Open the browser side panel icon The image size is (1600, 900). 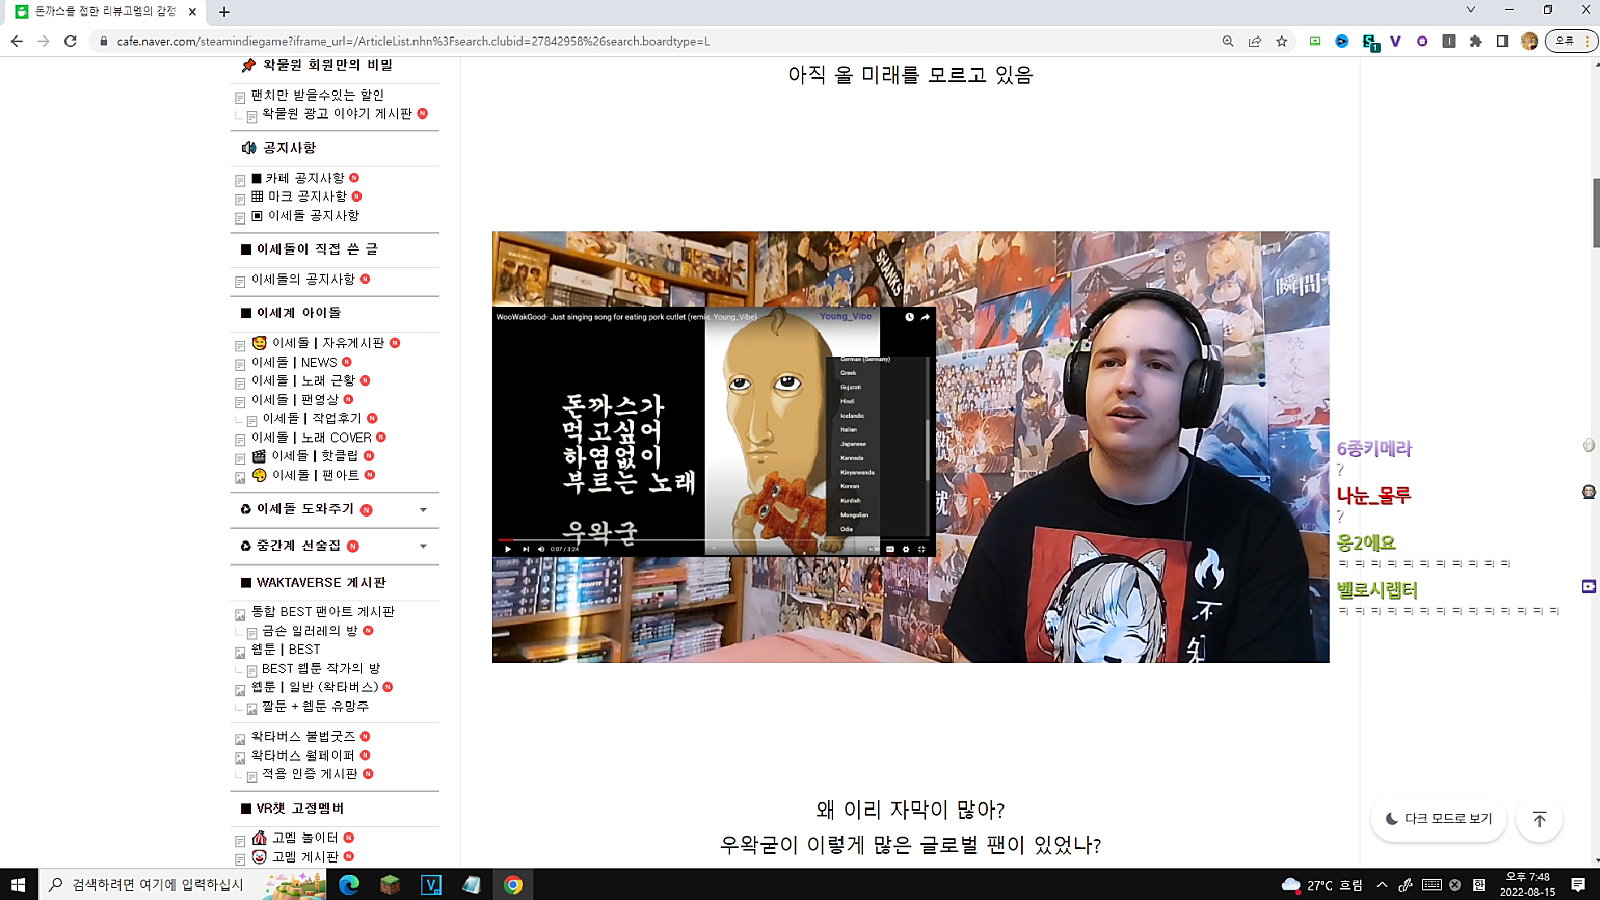[x=1502, y=41]
